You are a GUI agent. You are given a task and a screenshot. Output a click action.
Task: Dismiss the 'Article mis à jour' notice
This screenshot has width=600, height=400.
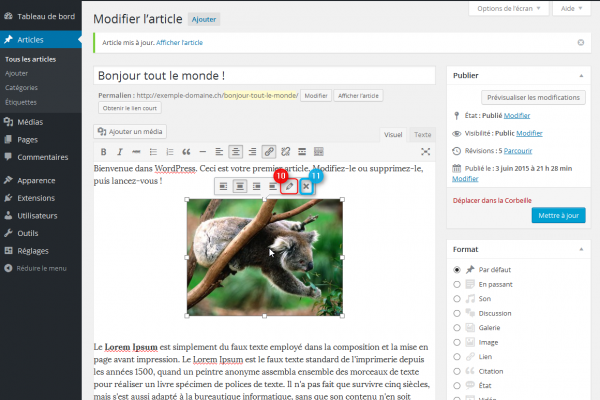[x=580, y=43]
